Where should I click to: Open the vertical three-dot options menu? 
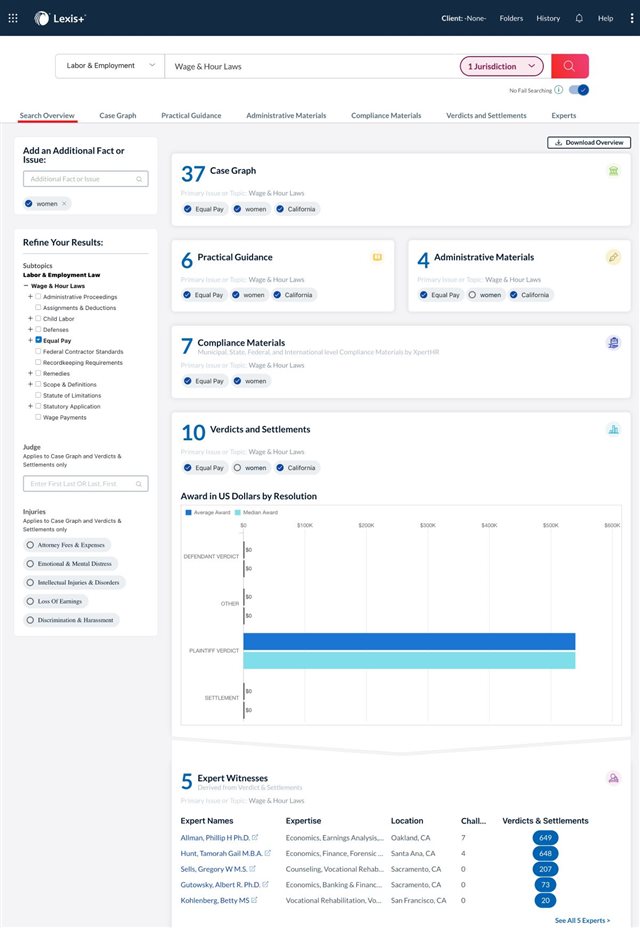pos(632,18)
